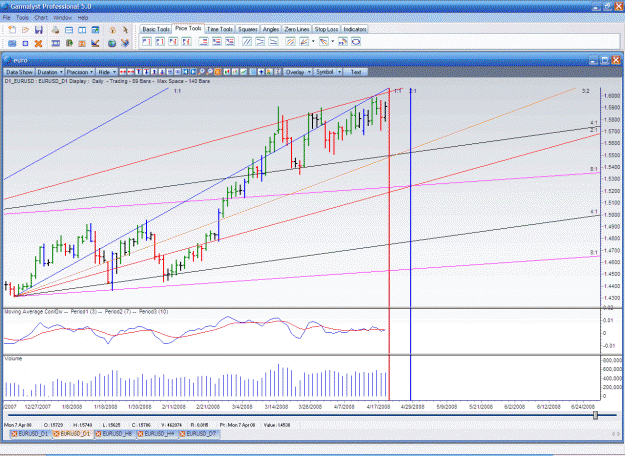Click the Open folder icon
Image resolution: width=625 pixels, height=456 pixels.
25,30
